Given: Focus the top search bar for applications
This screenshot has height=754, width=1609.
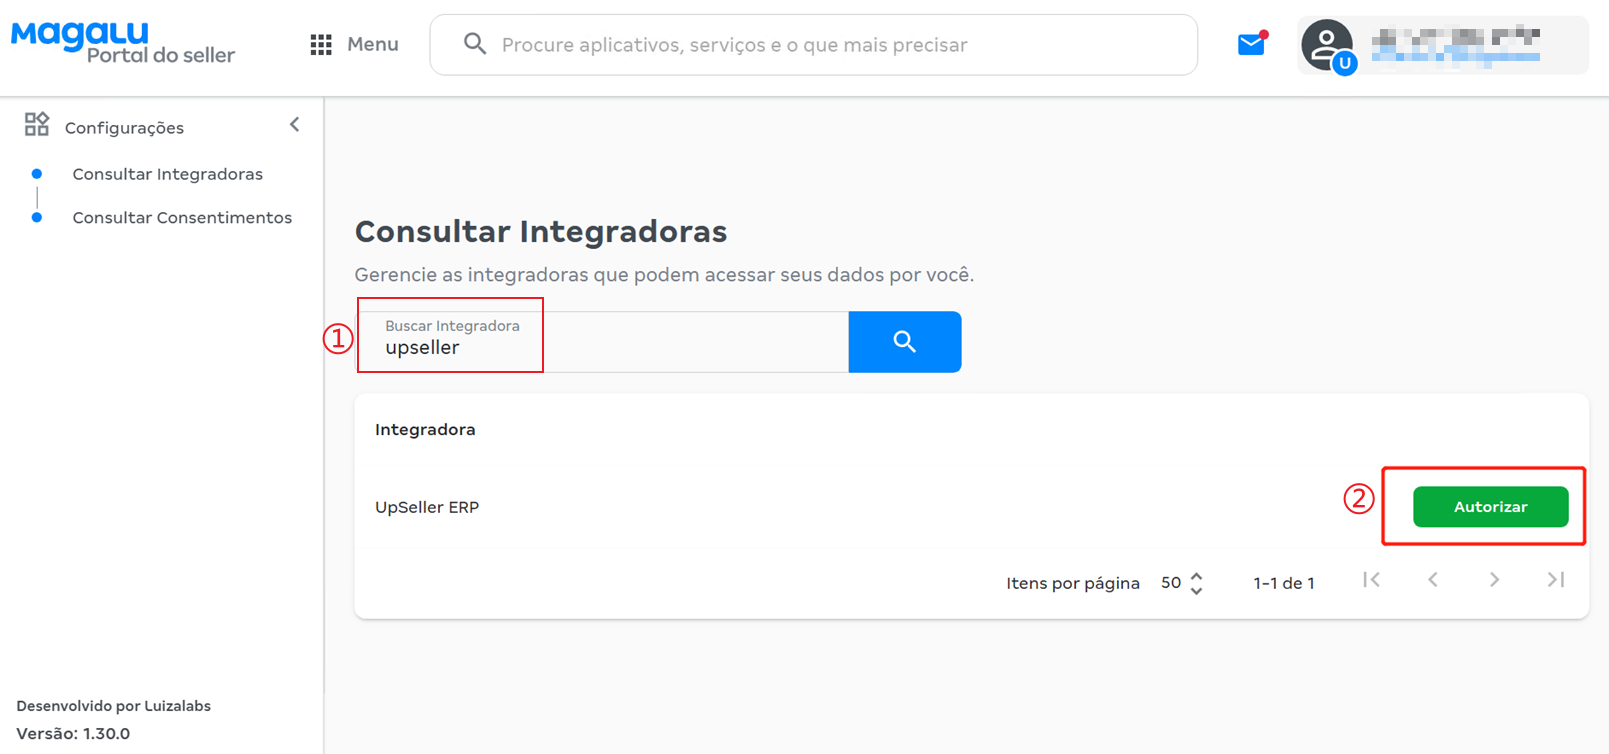Looking at the screenshot, I should [814, 45].
